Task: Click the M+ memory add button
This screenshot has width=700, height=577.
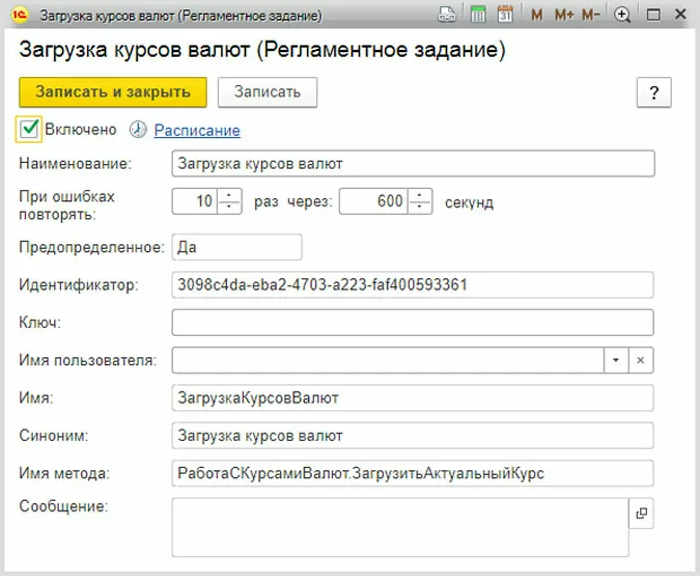Action: pos(564,15)
